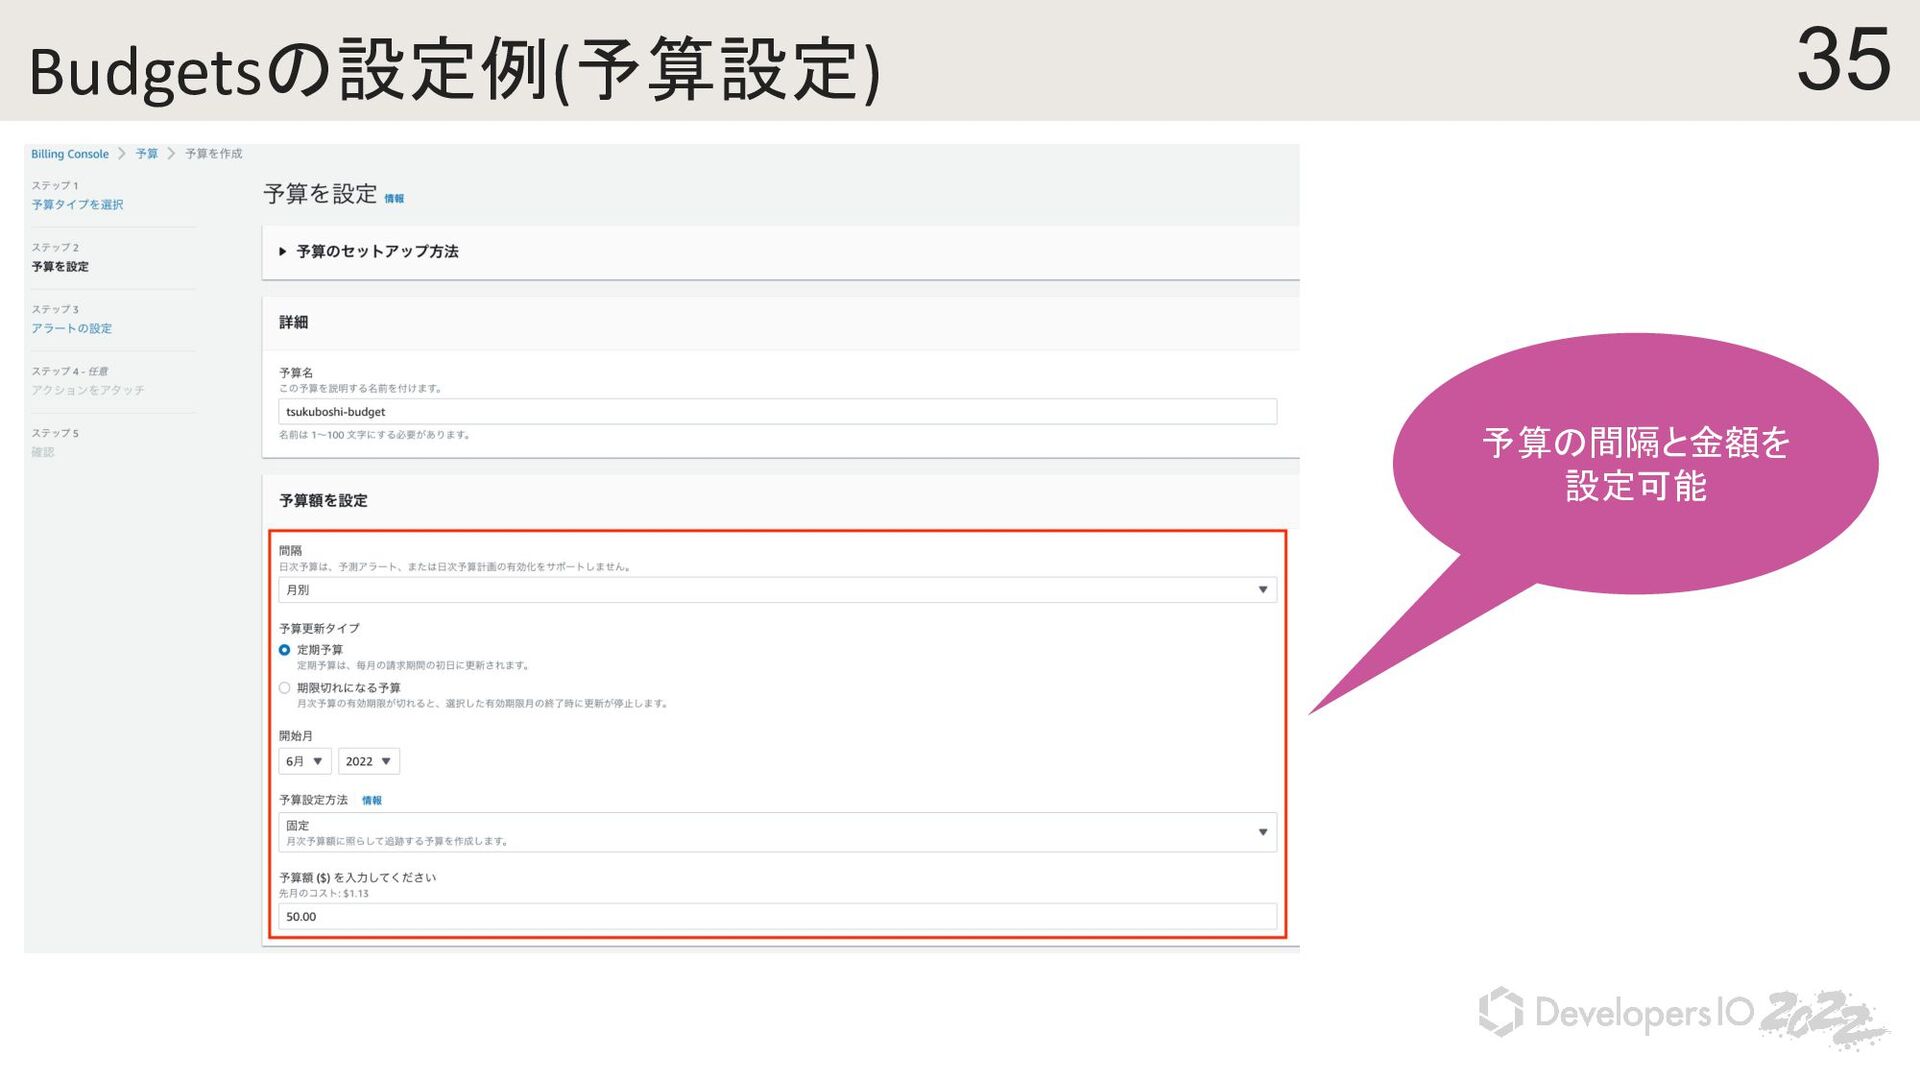Open the 固定 budget method dropdown
This screenshot has width=1920, height=1080.
tap(777, 833)
